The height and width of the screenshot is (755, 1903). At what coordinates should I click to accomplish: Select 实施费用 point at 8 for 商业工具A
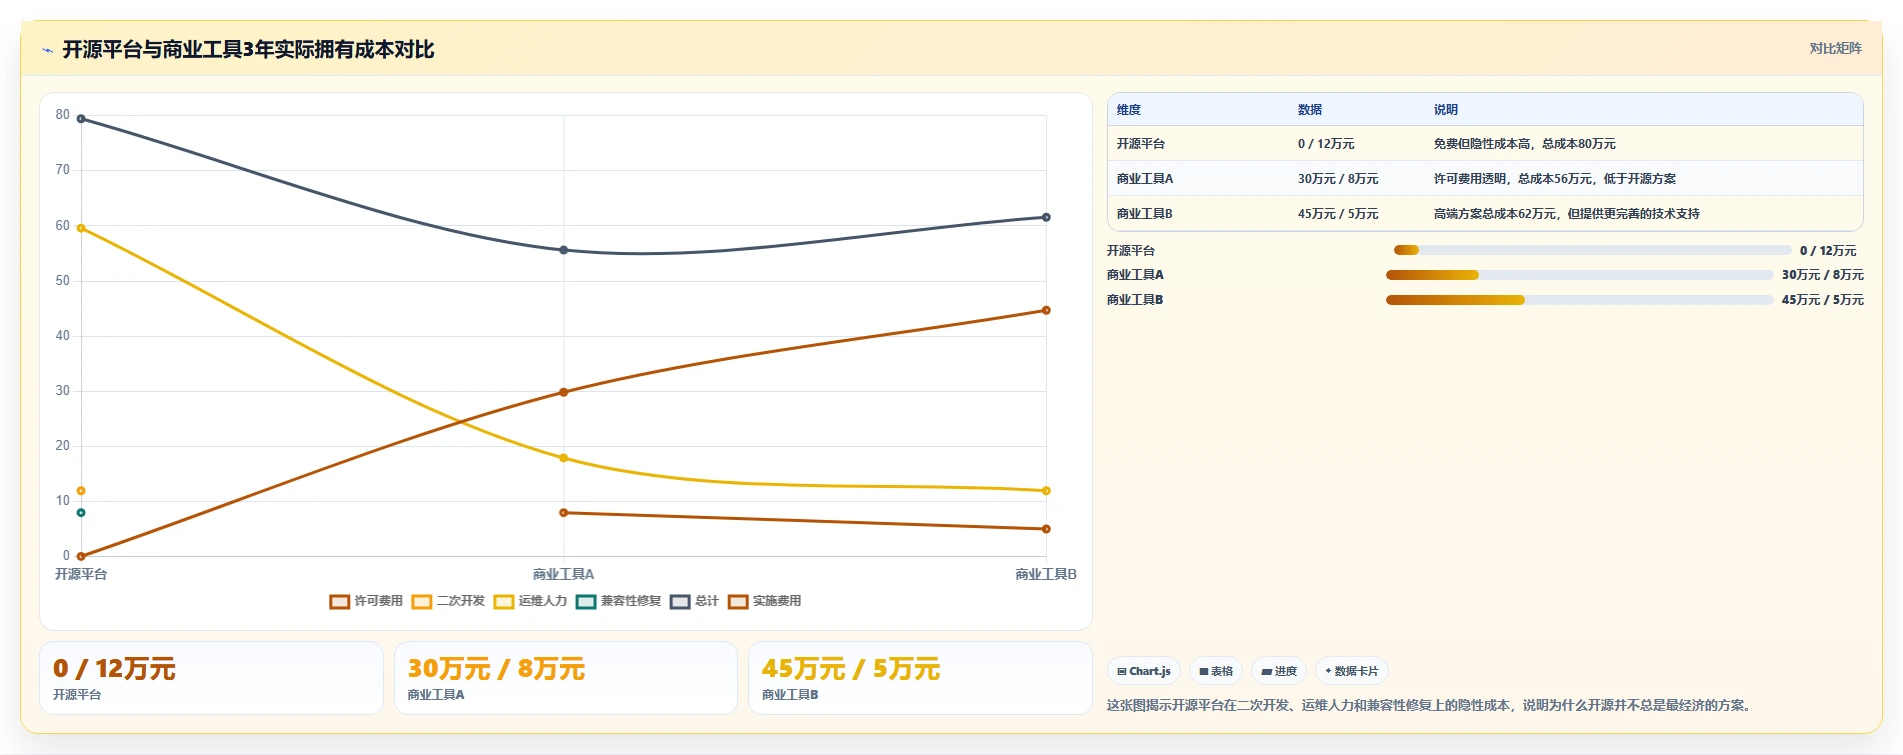[x=564, y=513]
